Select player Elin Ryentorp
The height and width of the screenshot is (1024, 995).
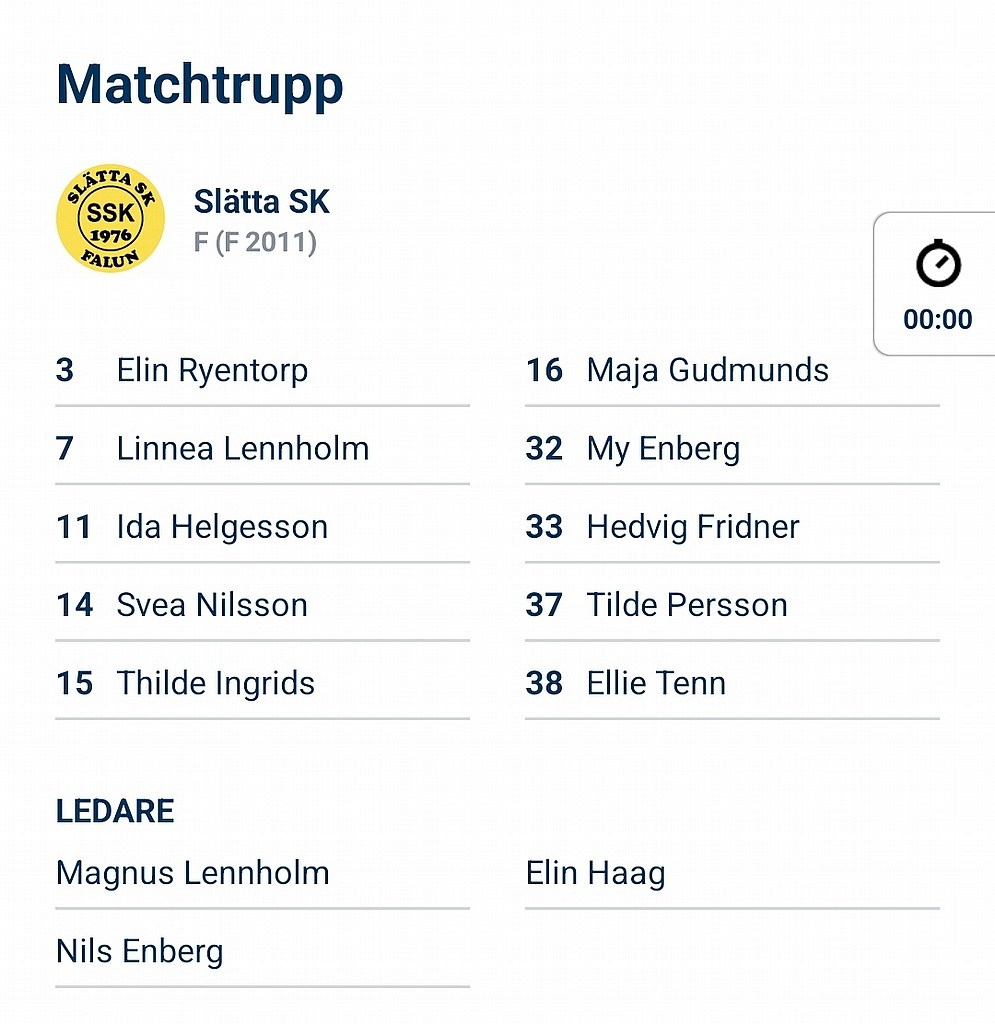click(x=262, y=370)
